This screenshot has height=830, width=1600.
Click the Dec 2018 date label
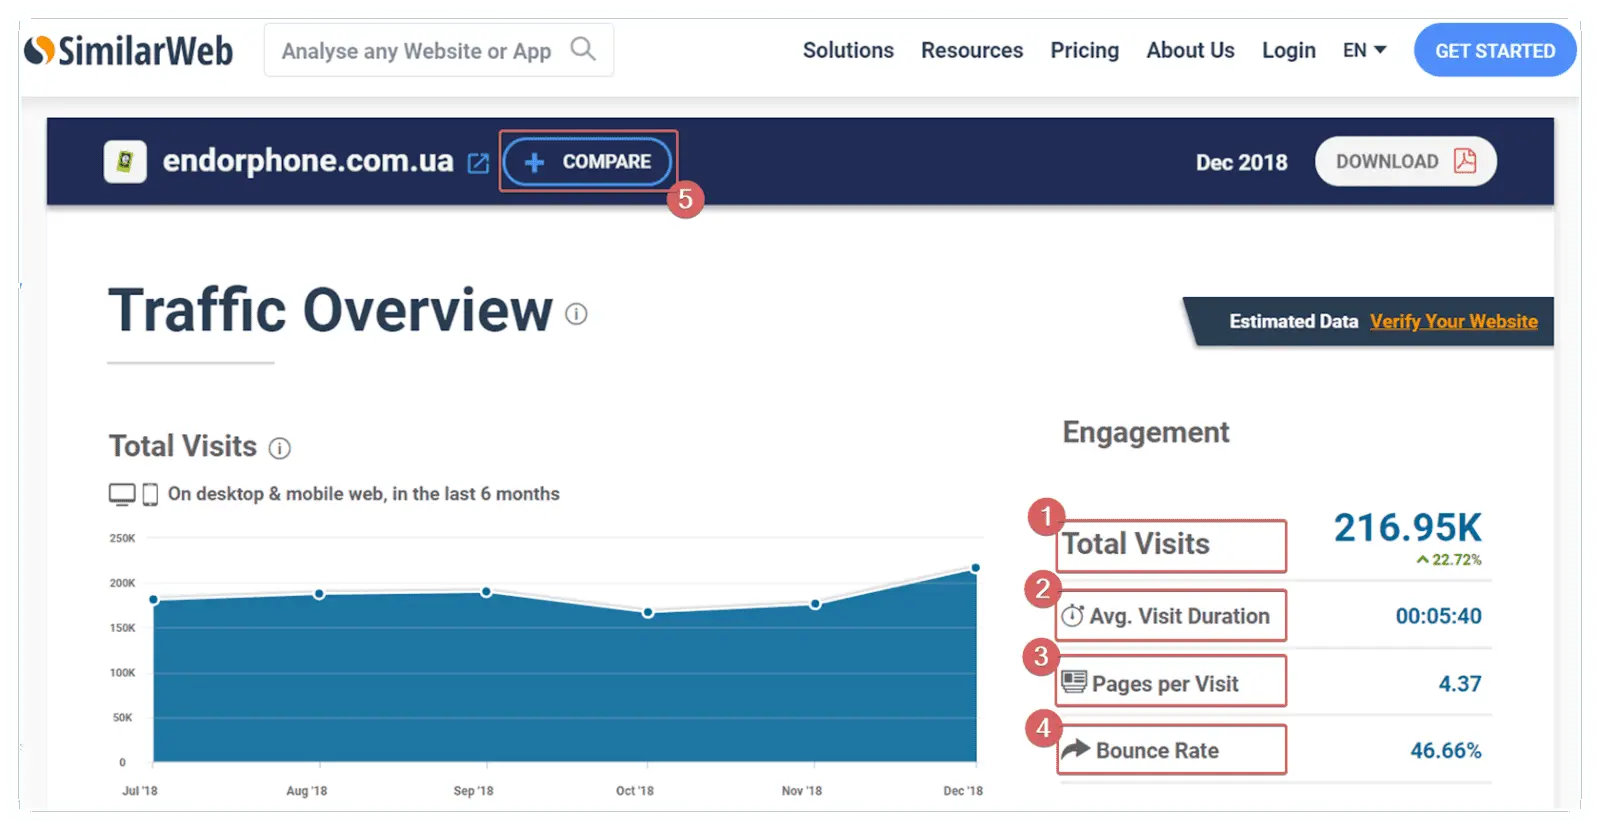(x=1241, y=162)
